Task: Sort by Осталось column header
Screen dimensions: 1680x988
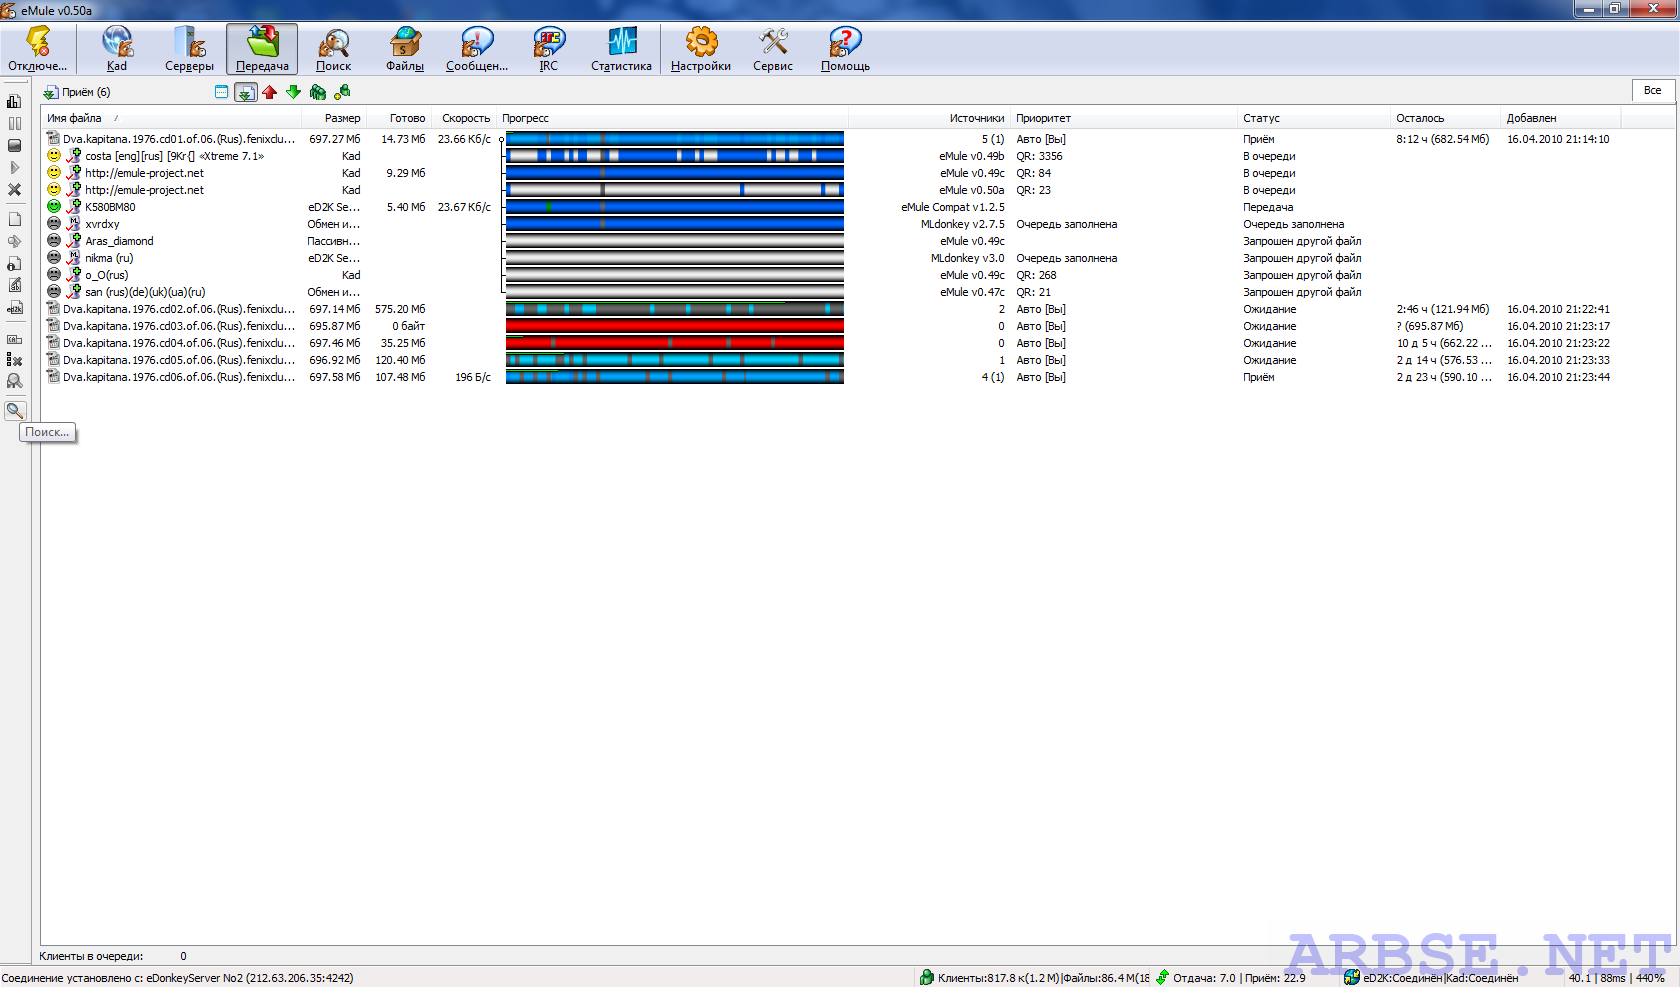Action: click(1446, 118)
